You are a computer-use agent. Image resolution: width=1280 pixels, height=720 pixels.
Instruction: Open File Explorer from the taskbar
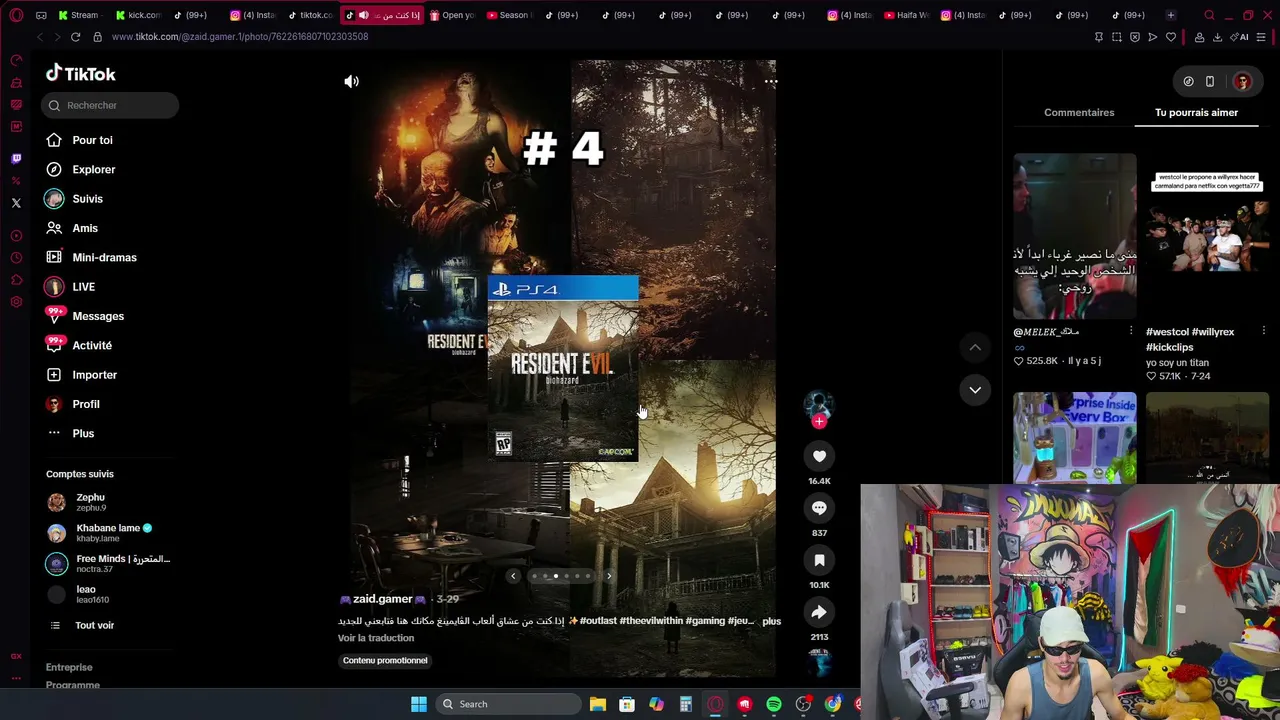598,704
